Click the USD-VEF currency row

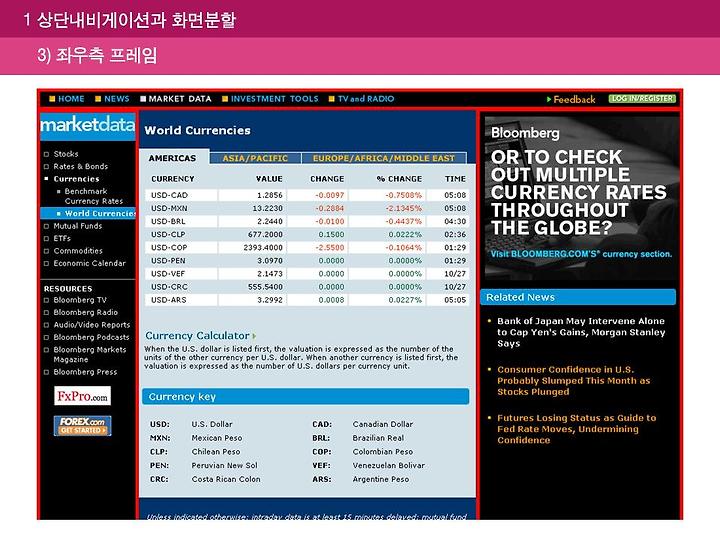coord(307,274)
